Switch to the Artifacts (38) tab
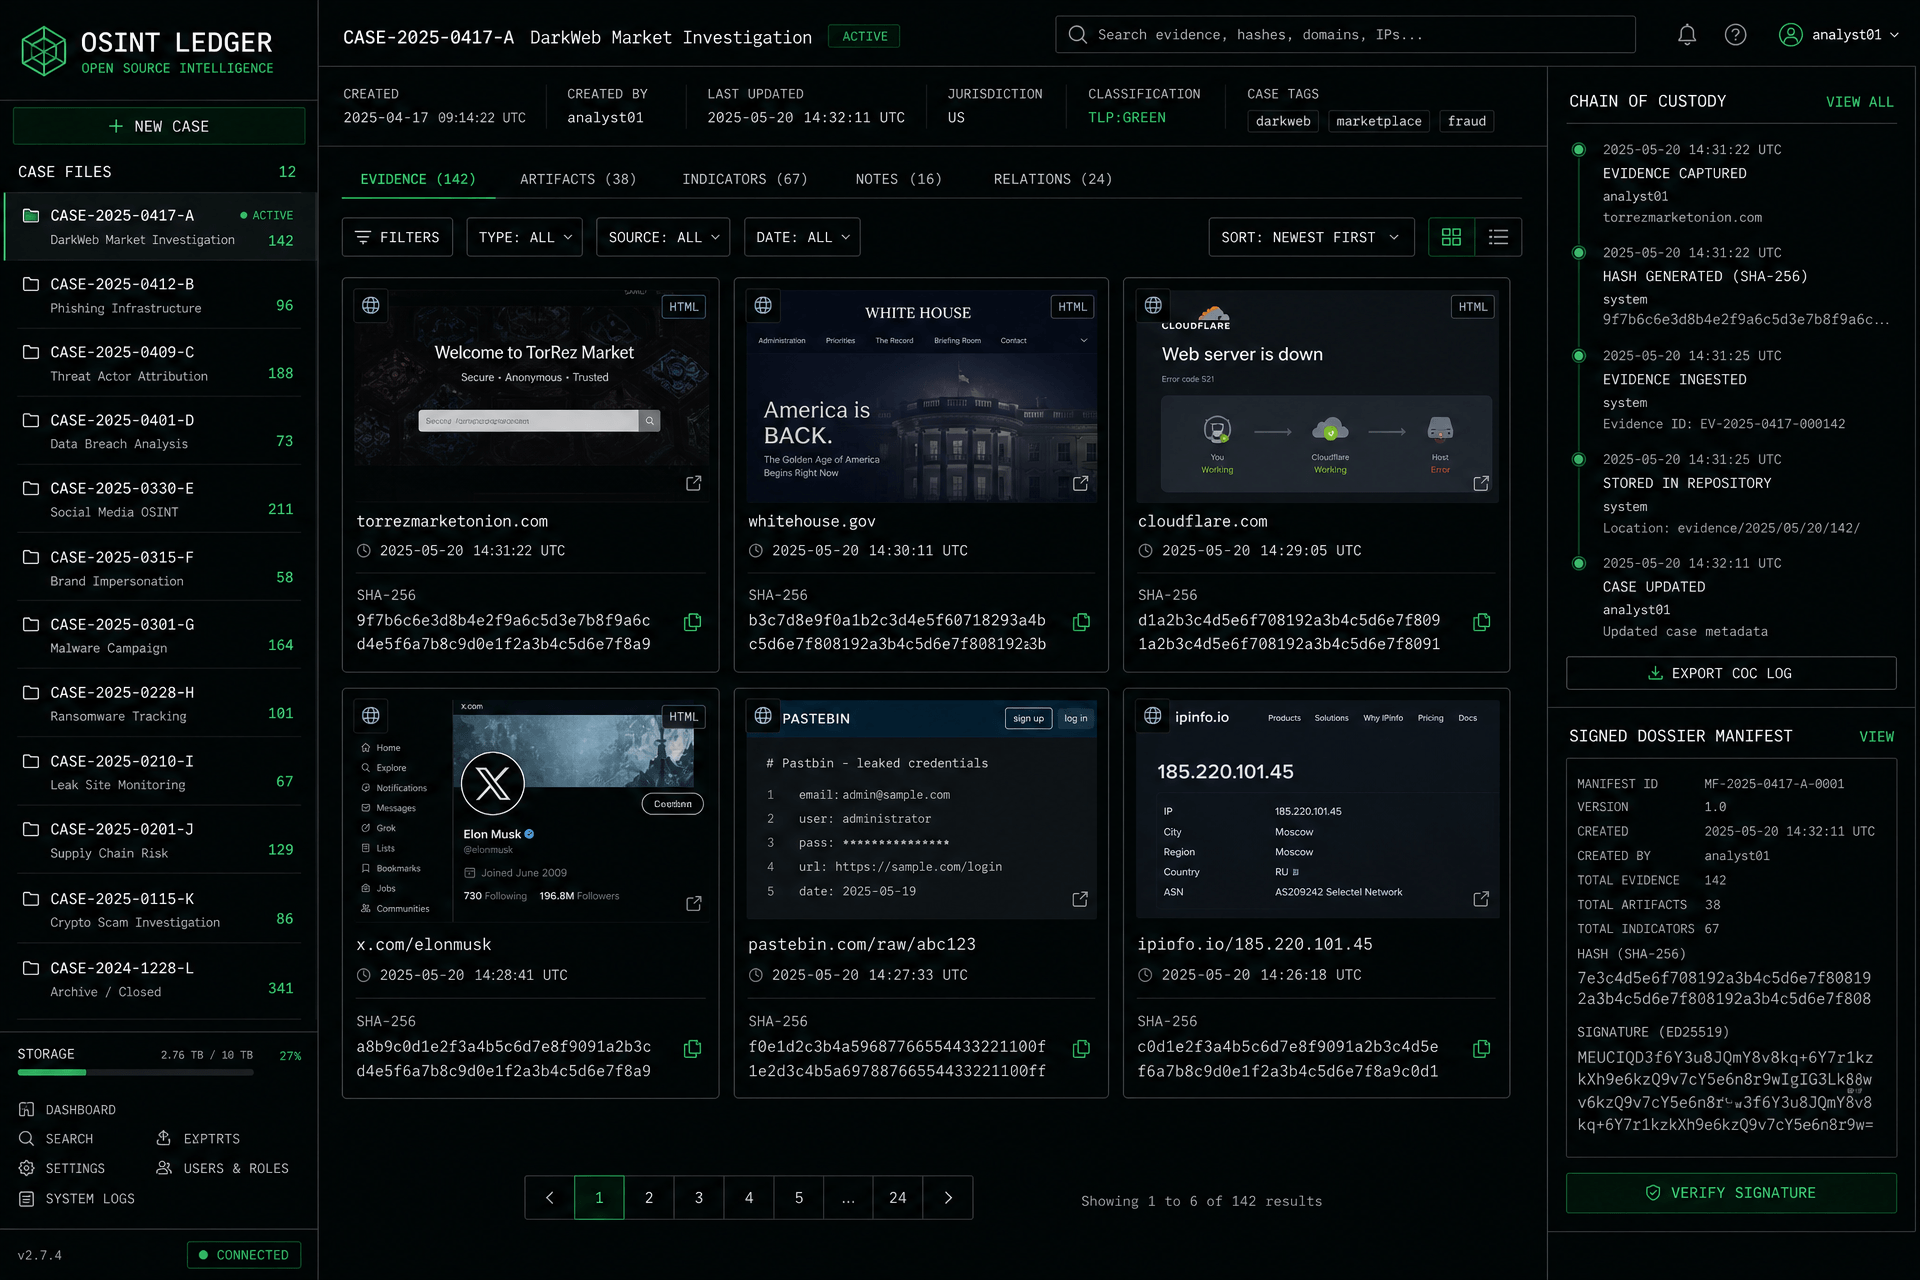 578,179
